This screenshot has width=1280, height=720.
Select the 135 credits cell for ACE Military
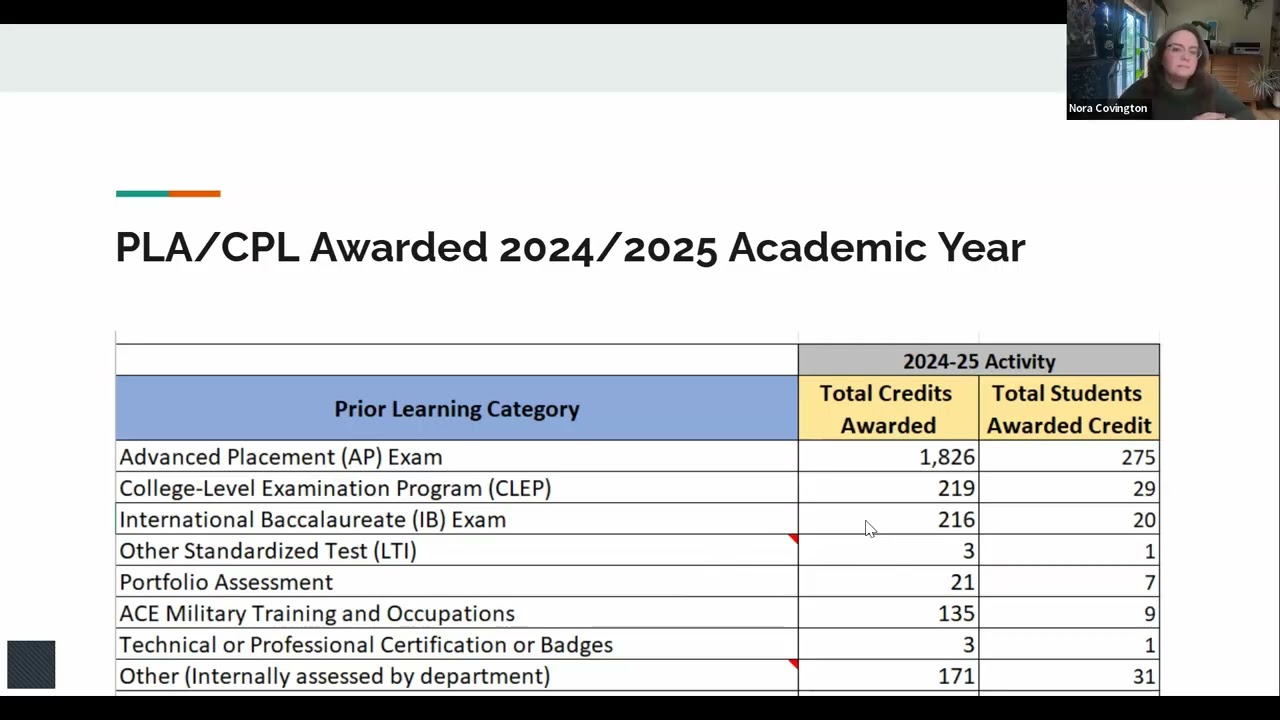(888, 613)
